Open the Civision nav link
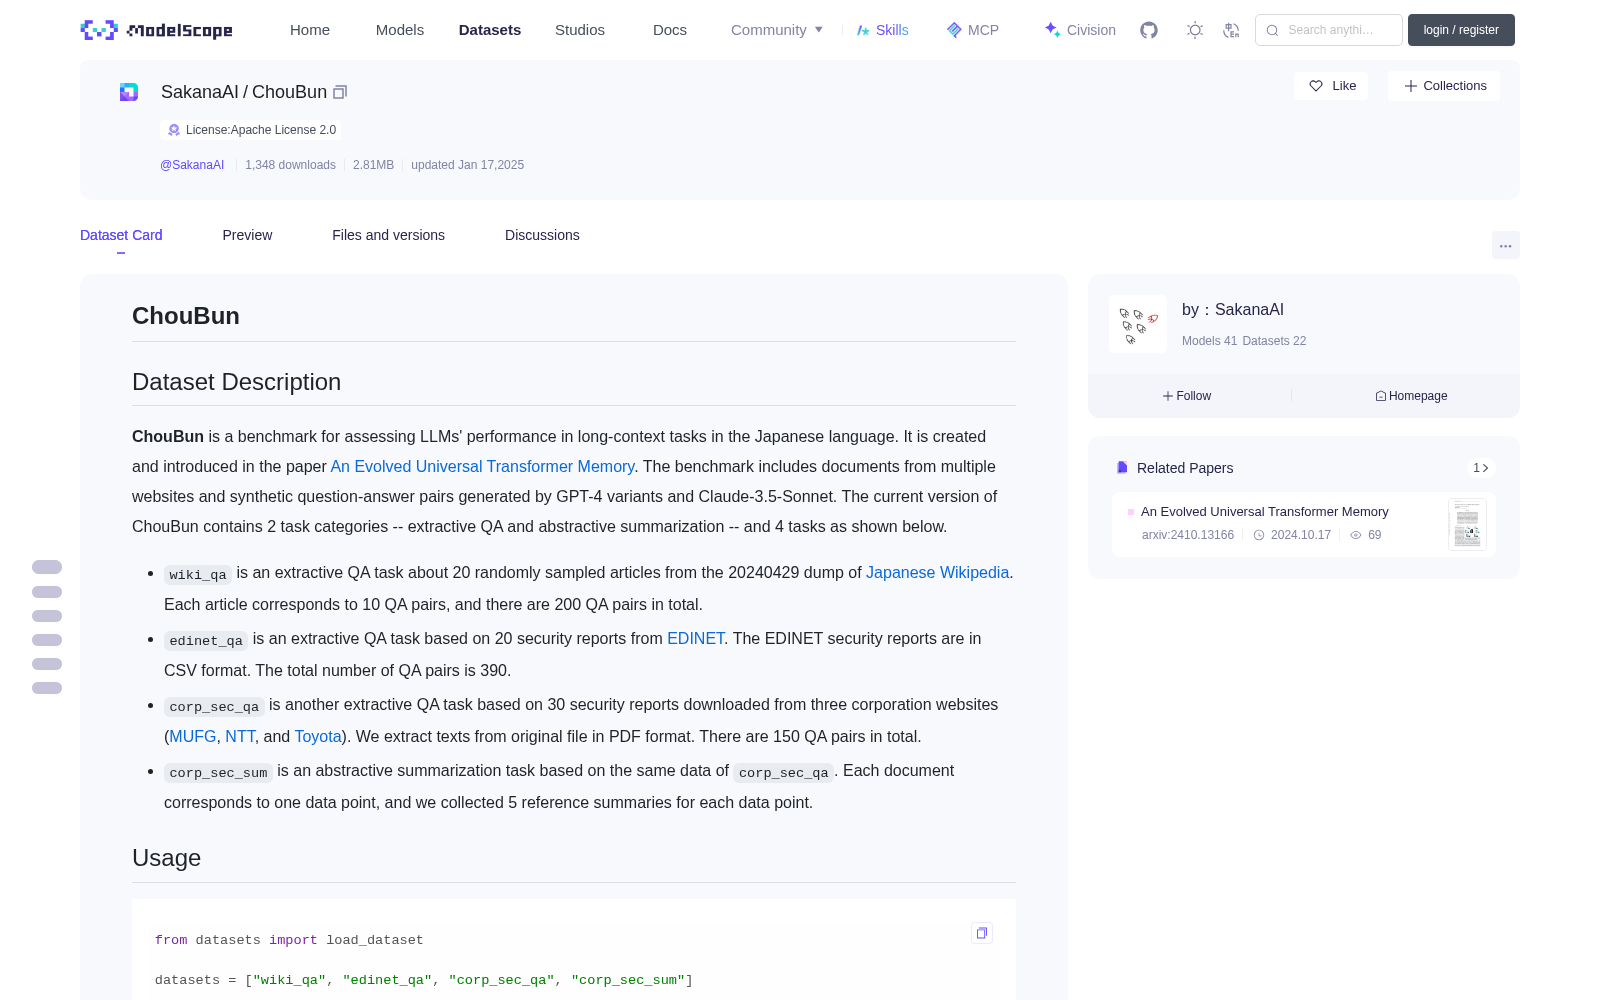 (1080, 30)
